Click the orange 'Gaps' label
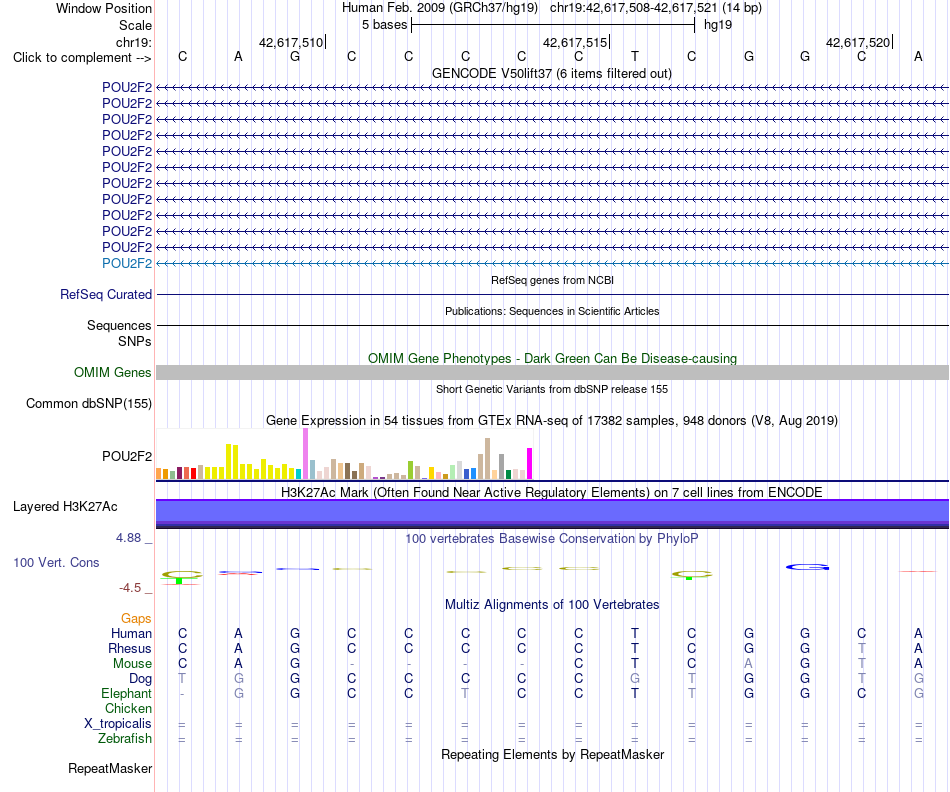 click(x=136, y=618)
